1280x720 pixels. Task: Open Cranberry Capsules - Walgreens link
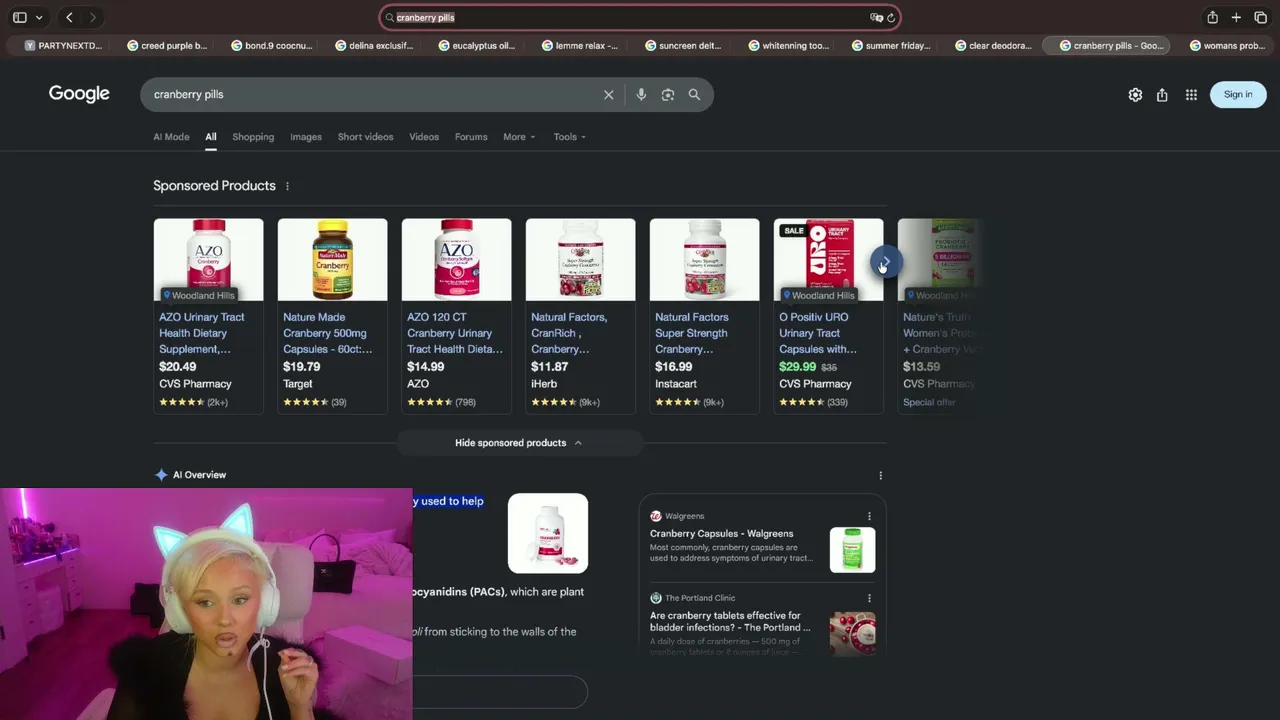(x=721, y=534)
